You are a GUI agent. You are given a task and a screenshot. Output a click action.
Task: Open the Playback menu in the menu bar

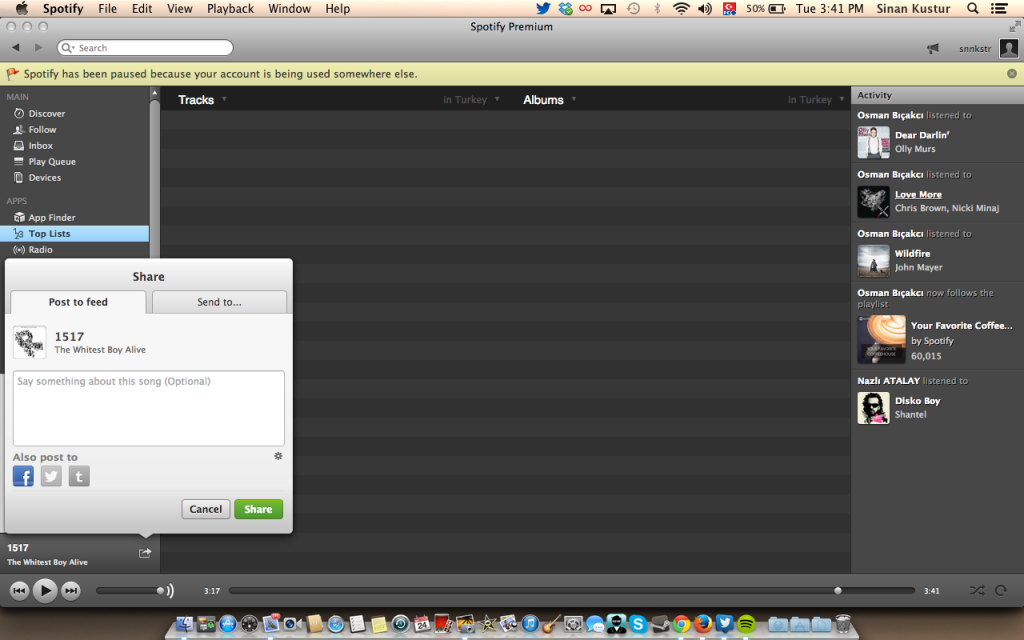(x=230, y=8)
